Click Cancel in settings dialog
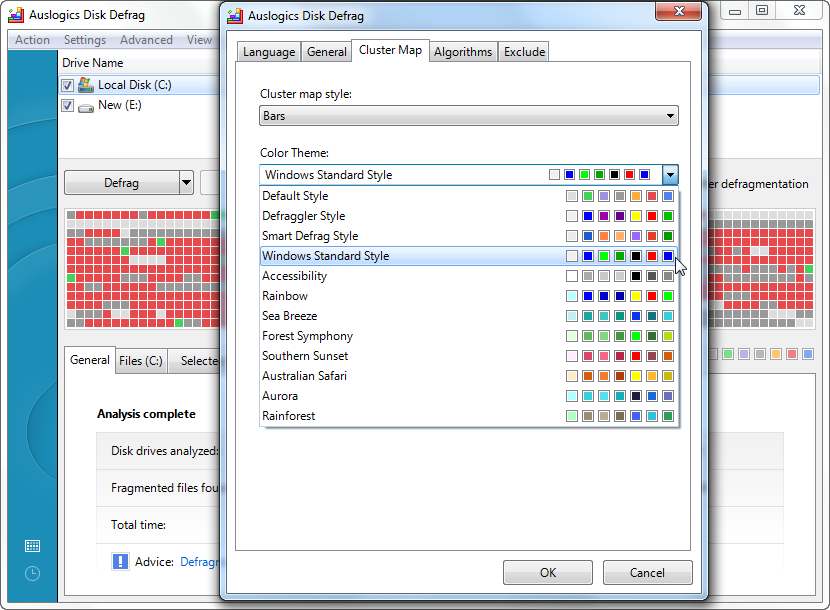The width and height of the screenshot is (830, 610). (647, 572)
